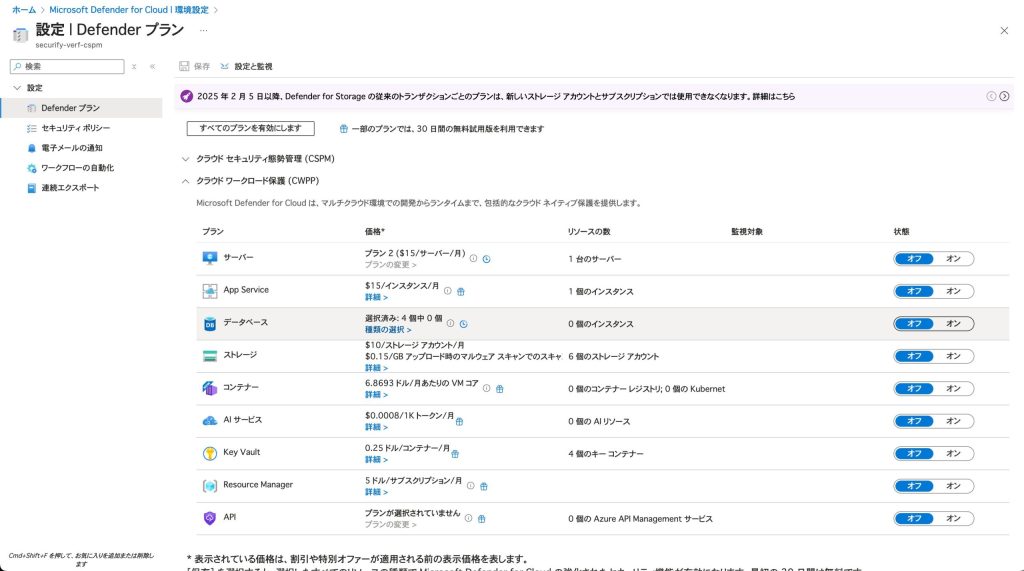Click the gift trial icon in App Service row
The height and width of the screenshot is (571, 1024).
tap(461, 291)
